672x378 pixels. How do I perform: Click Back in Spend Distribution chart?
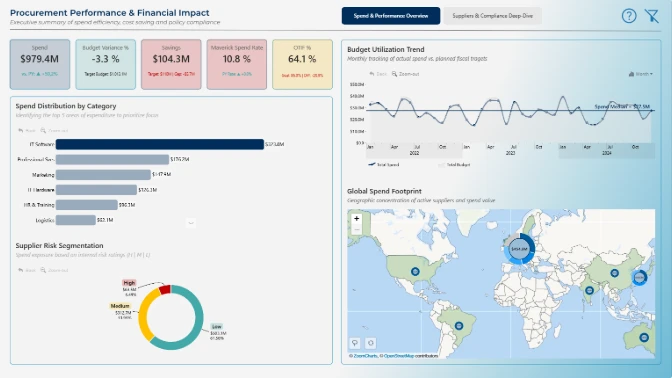[x=27, y=131]
